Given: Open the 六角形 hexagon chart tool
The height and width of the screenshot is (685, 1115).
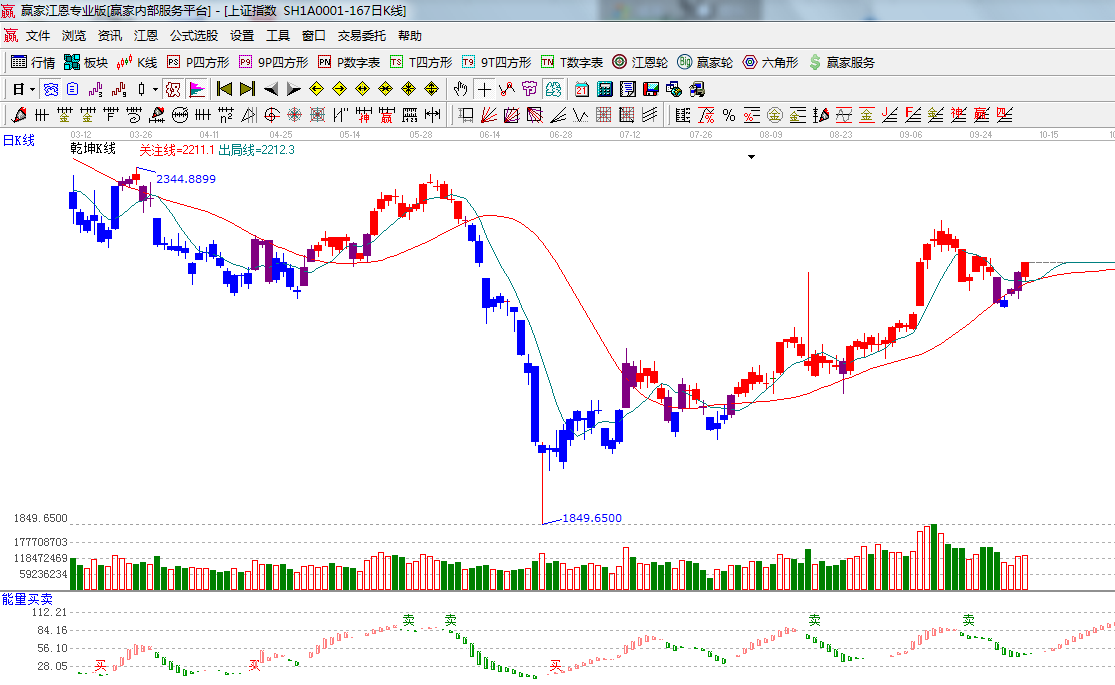Looking at the screenshot, I should click(770, 62).
